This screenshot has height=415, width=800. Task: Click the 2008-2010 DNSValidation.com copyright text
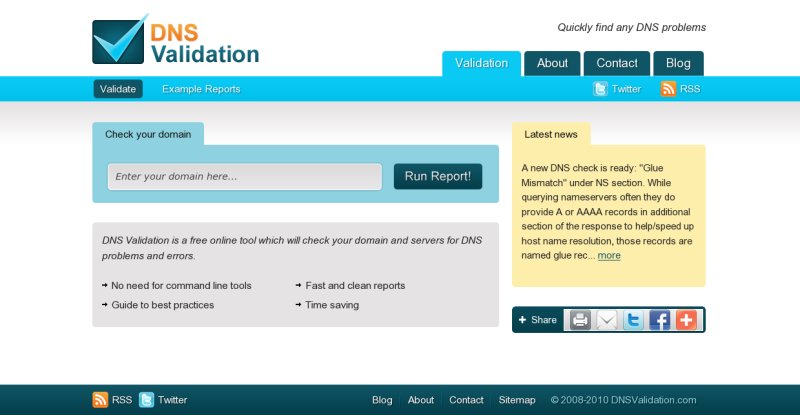pyautogui.click(x=623, y=400)
